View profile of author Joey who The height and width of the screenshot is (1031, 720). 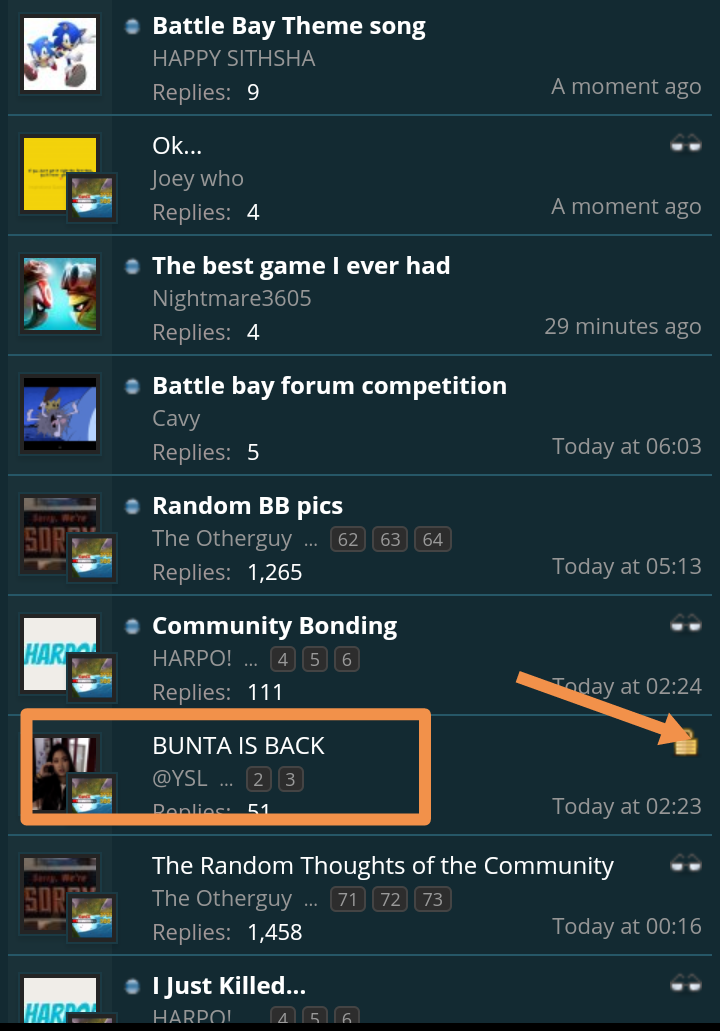tap(197, 178)
